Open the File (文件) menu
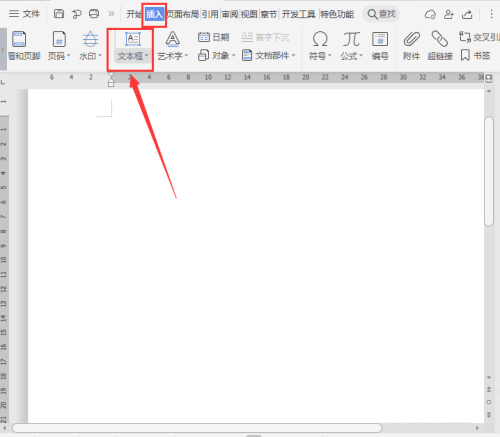 tap(24, 14)
